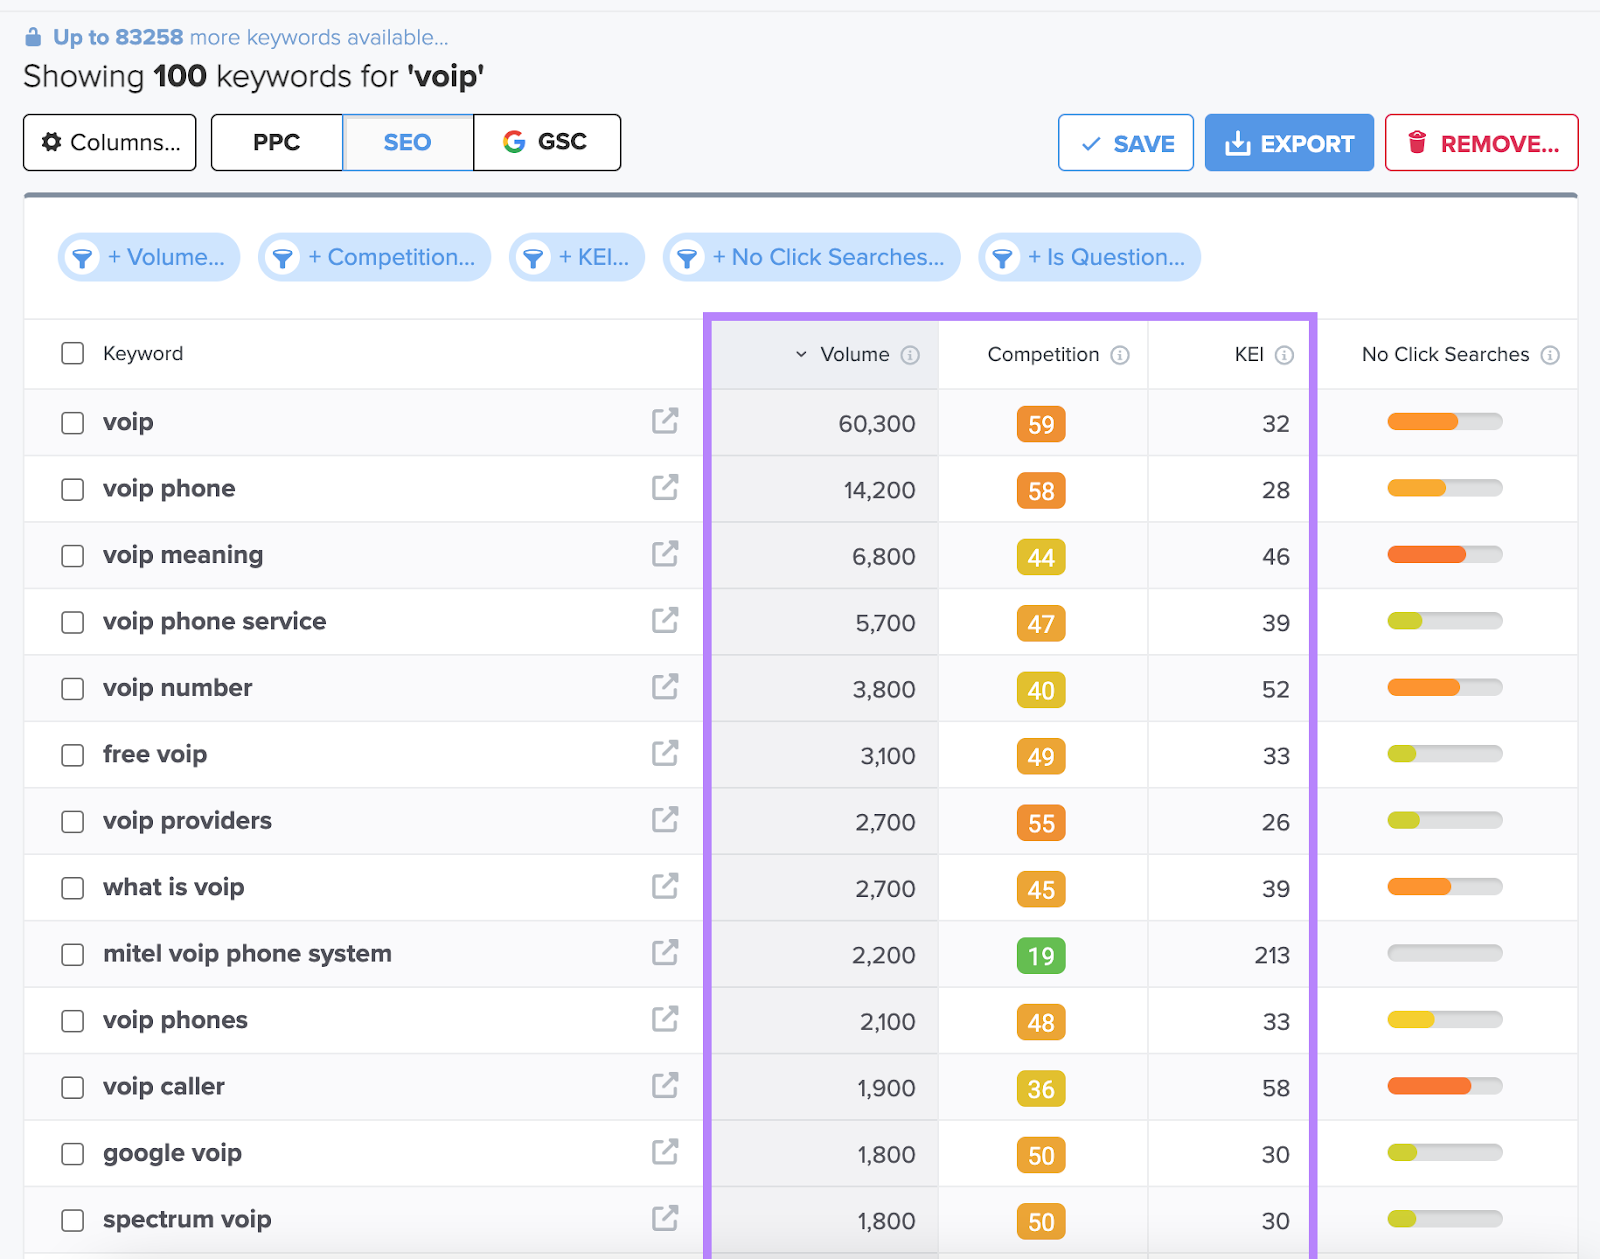Click the info icon beside Competition header
Image resolution: width=1600 pixels, height=1259 pixels.
tap(1120, 354)
